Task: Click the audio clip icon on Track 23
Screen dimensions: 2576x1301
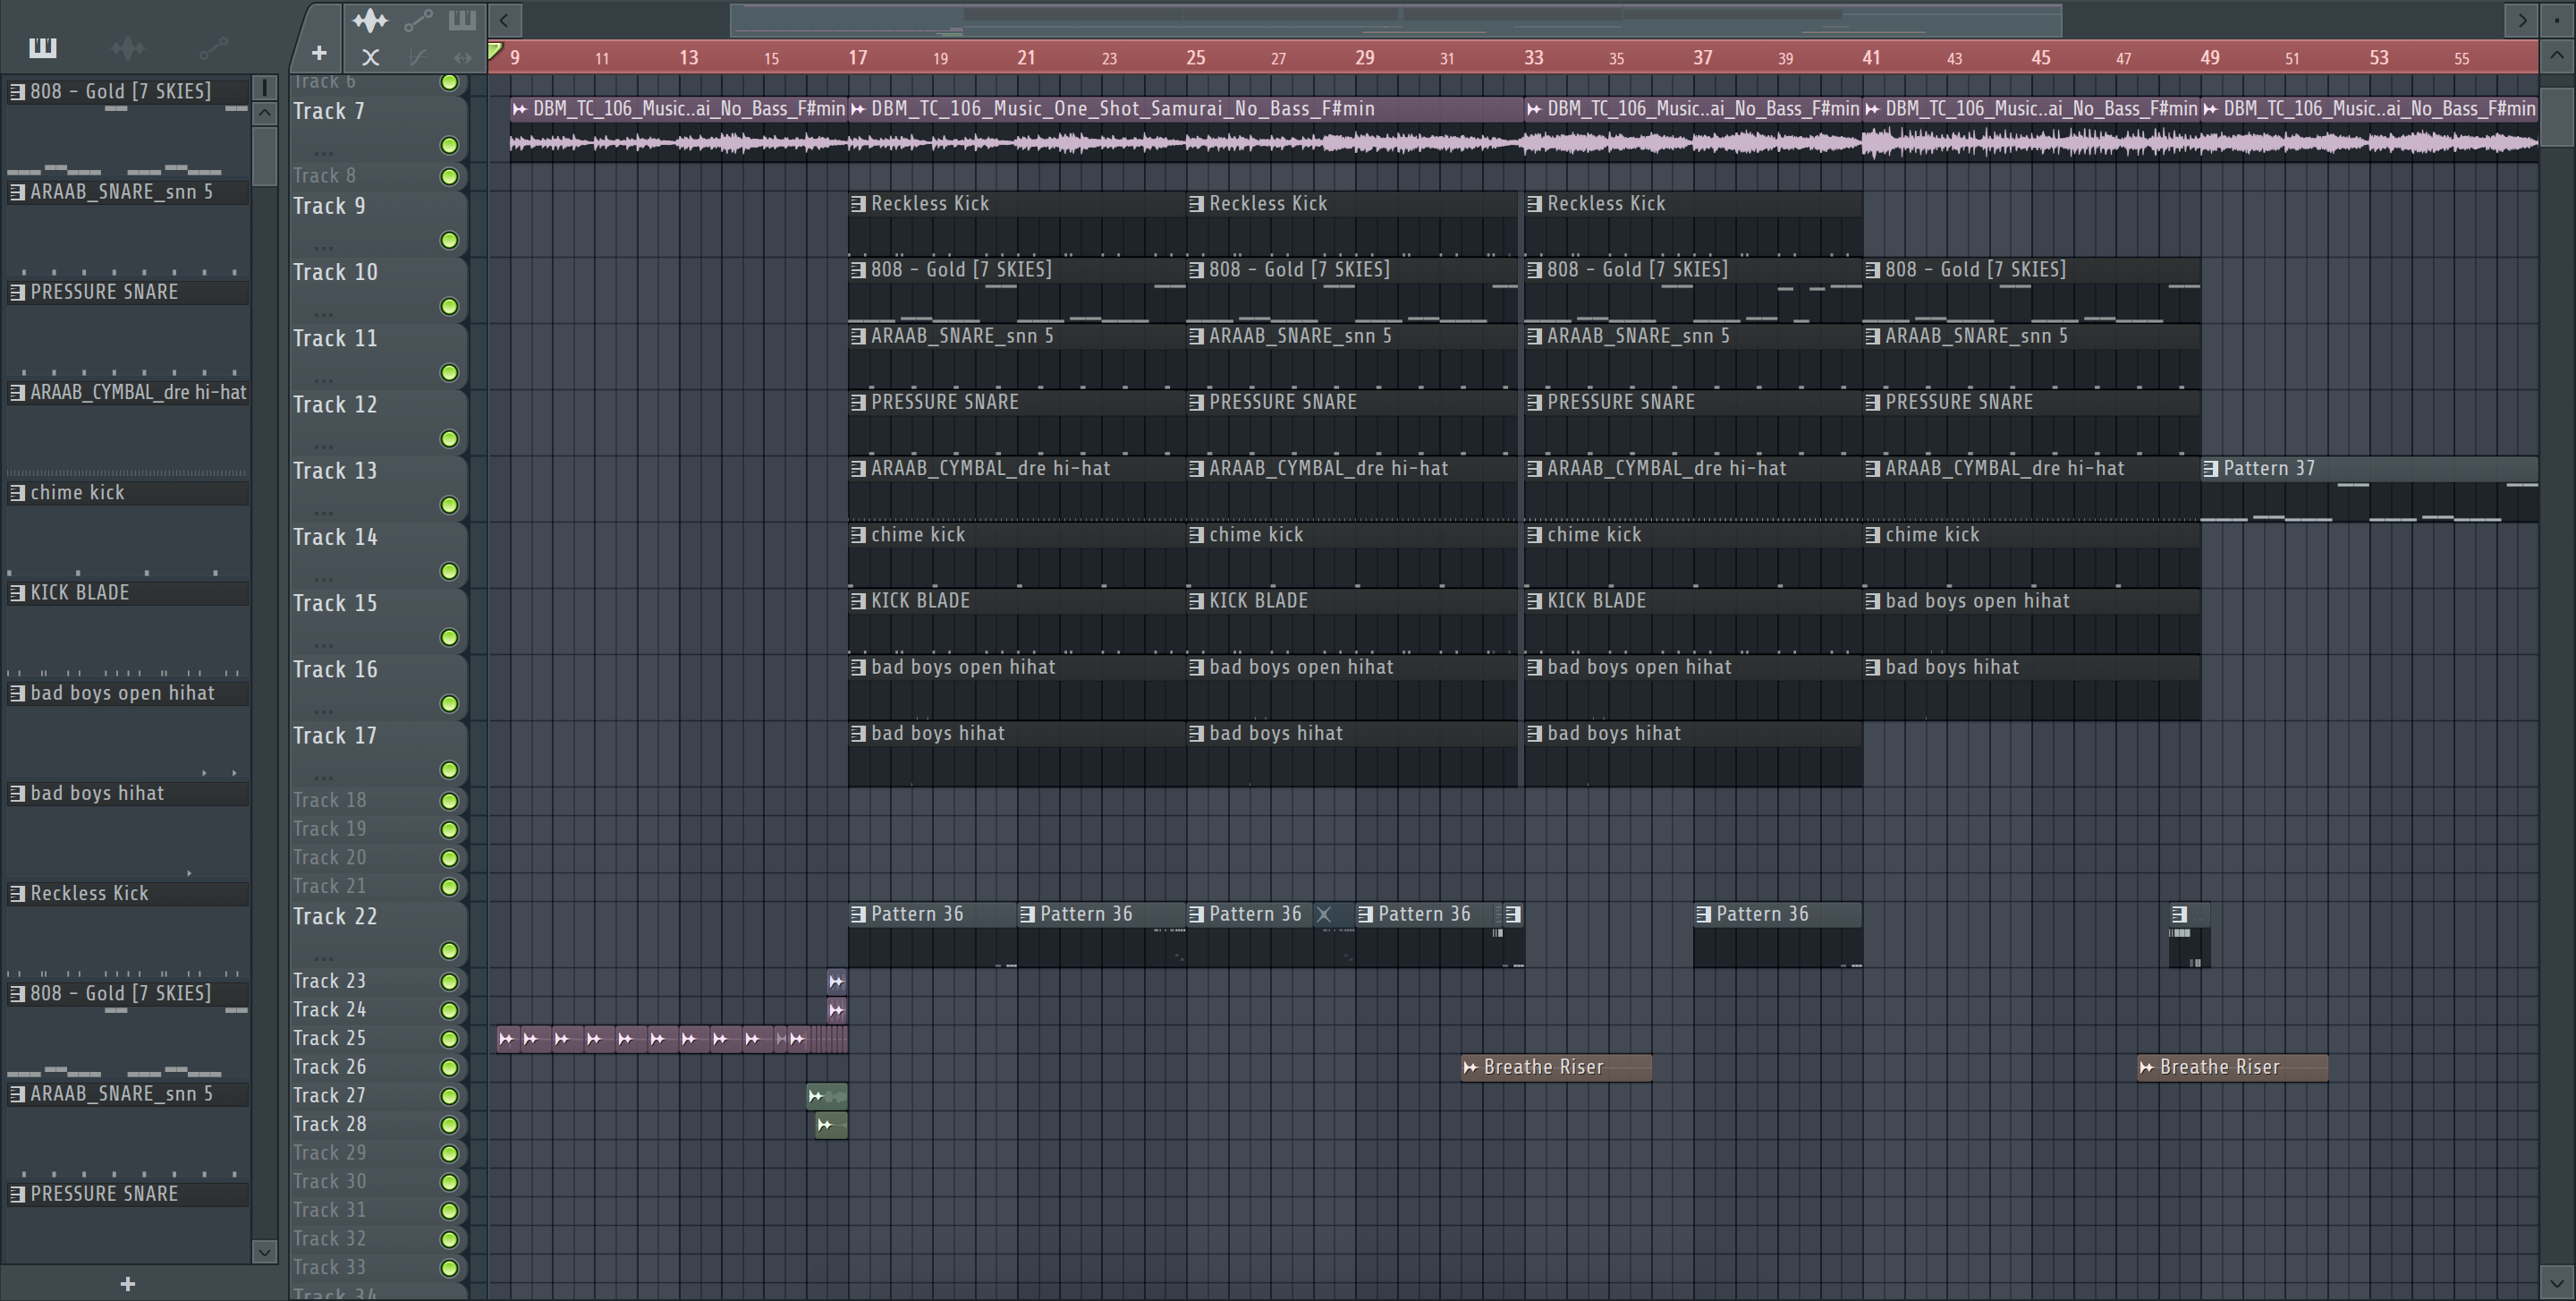Action: (x=836, y=982)
